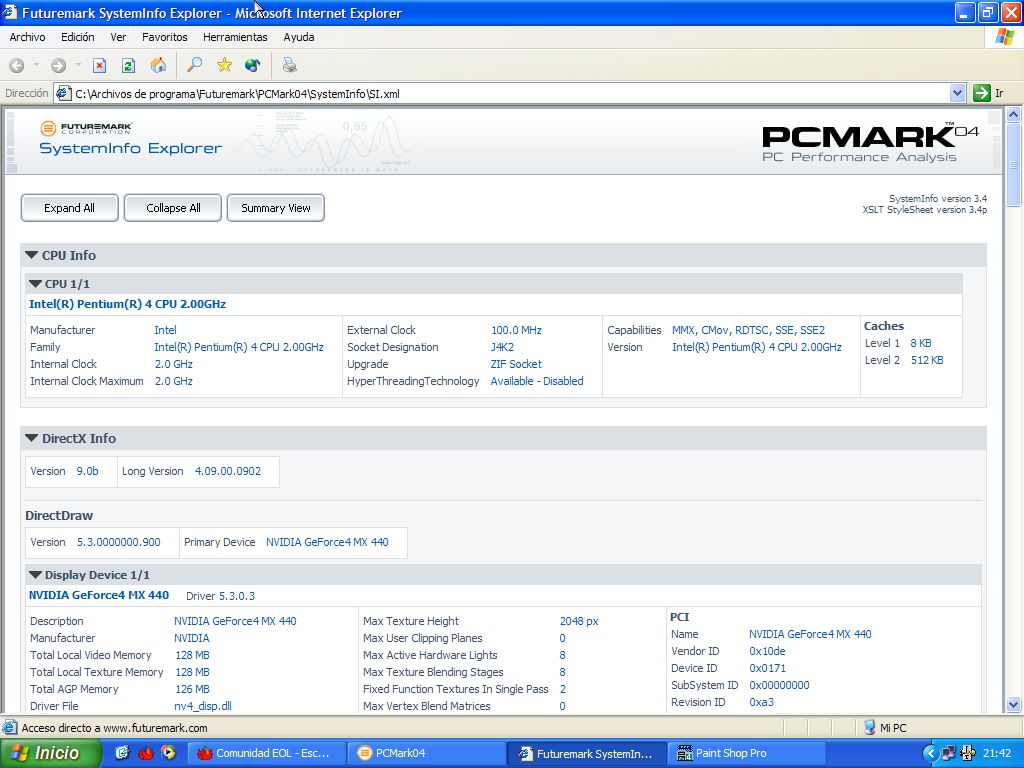Switch to Paint Shop Pro taskbar window

click(748, 753)
